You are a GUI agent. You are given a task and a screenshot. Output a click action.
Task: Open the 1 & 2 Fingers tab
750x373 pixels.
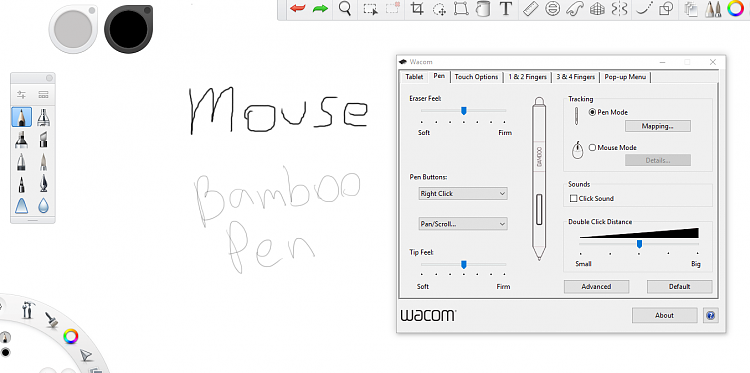528,77
